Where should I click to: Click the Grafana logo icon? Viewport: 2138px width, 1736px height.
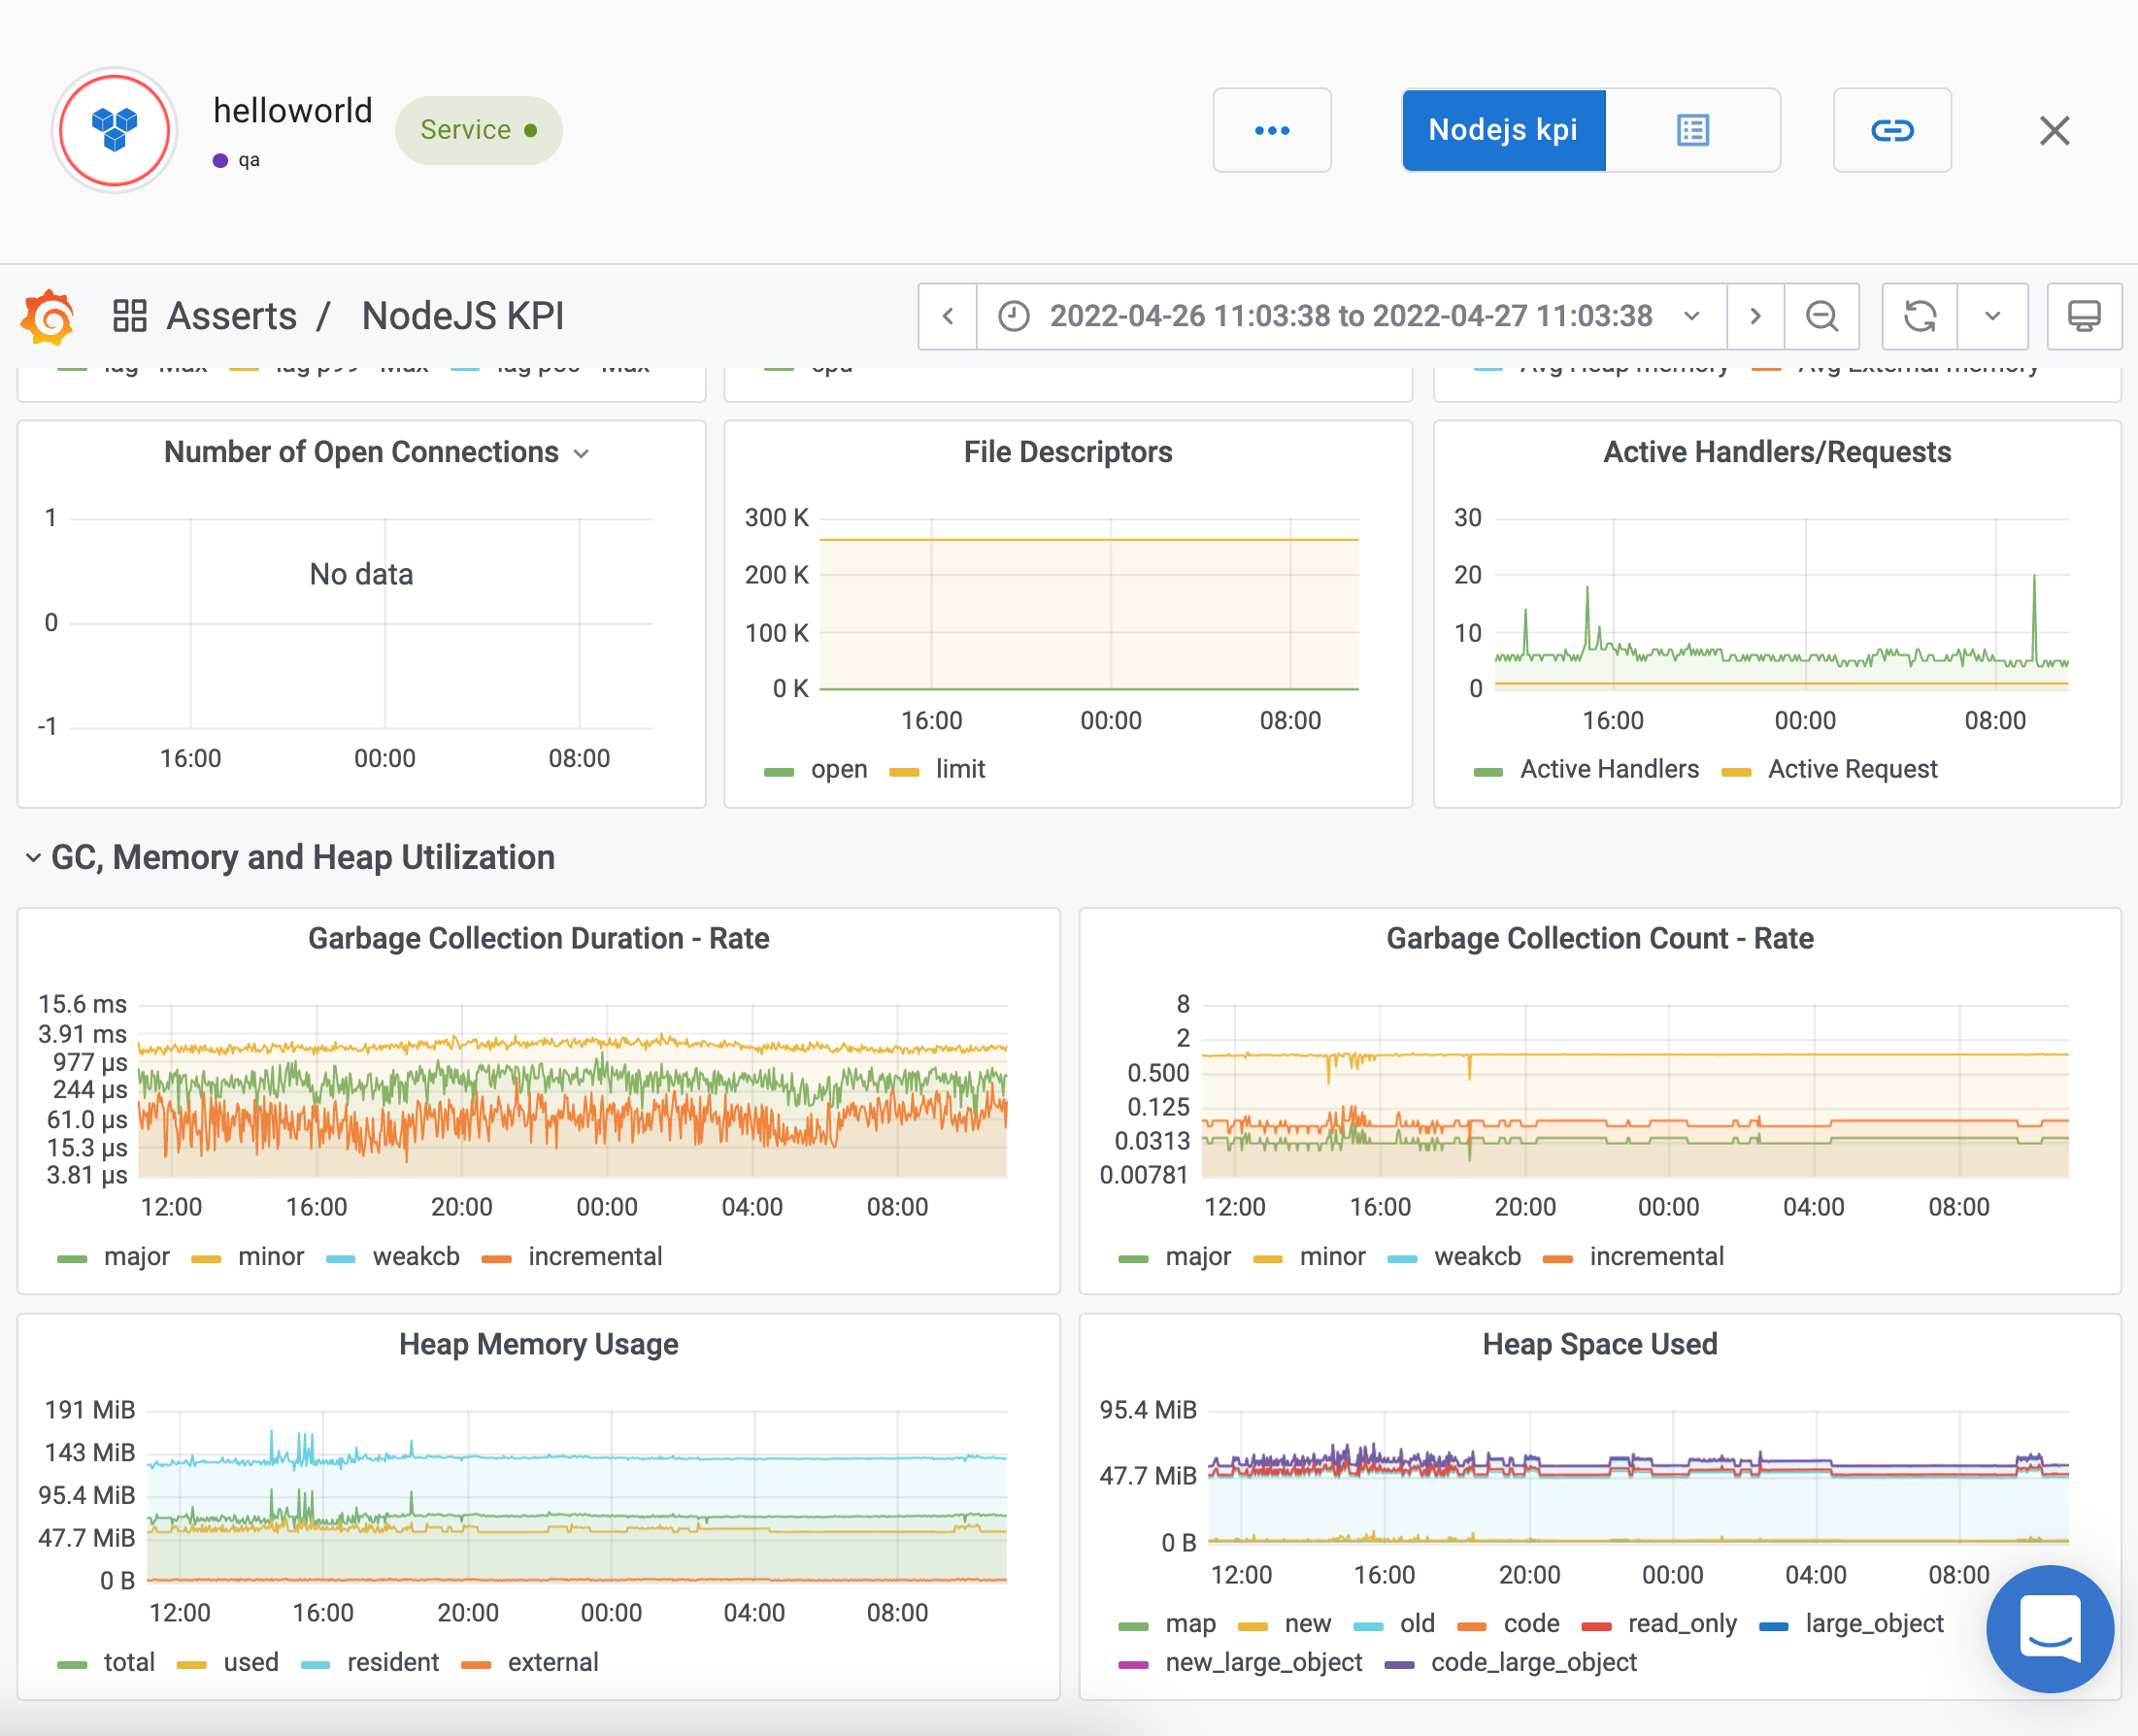pos(47,316)
